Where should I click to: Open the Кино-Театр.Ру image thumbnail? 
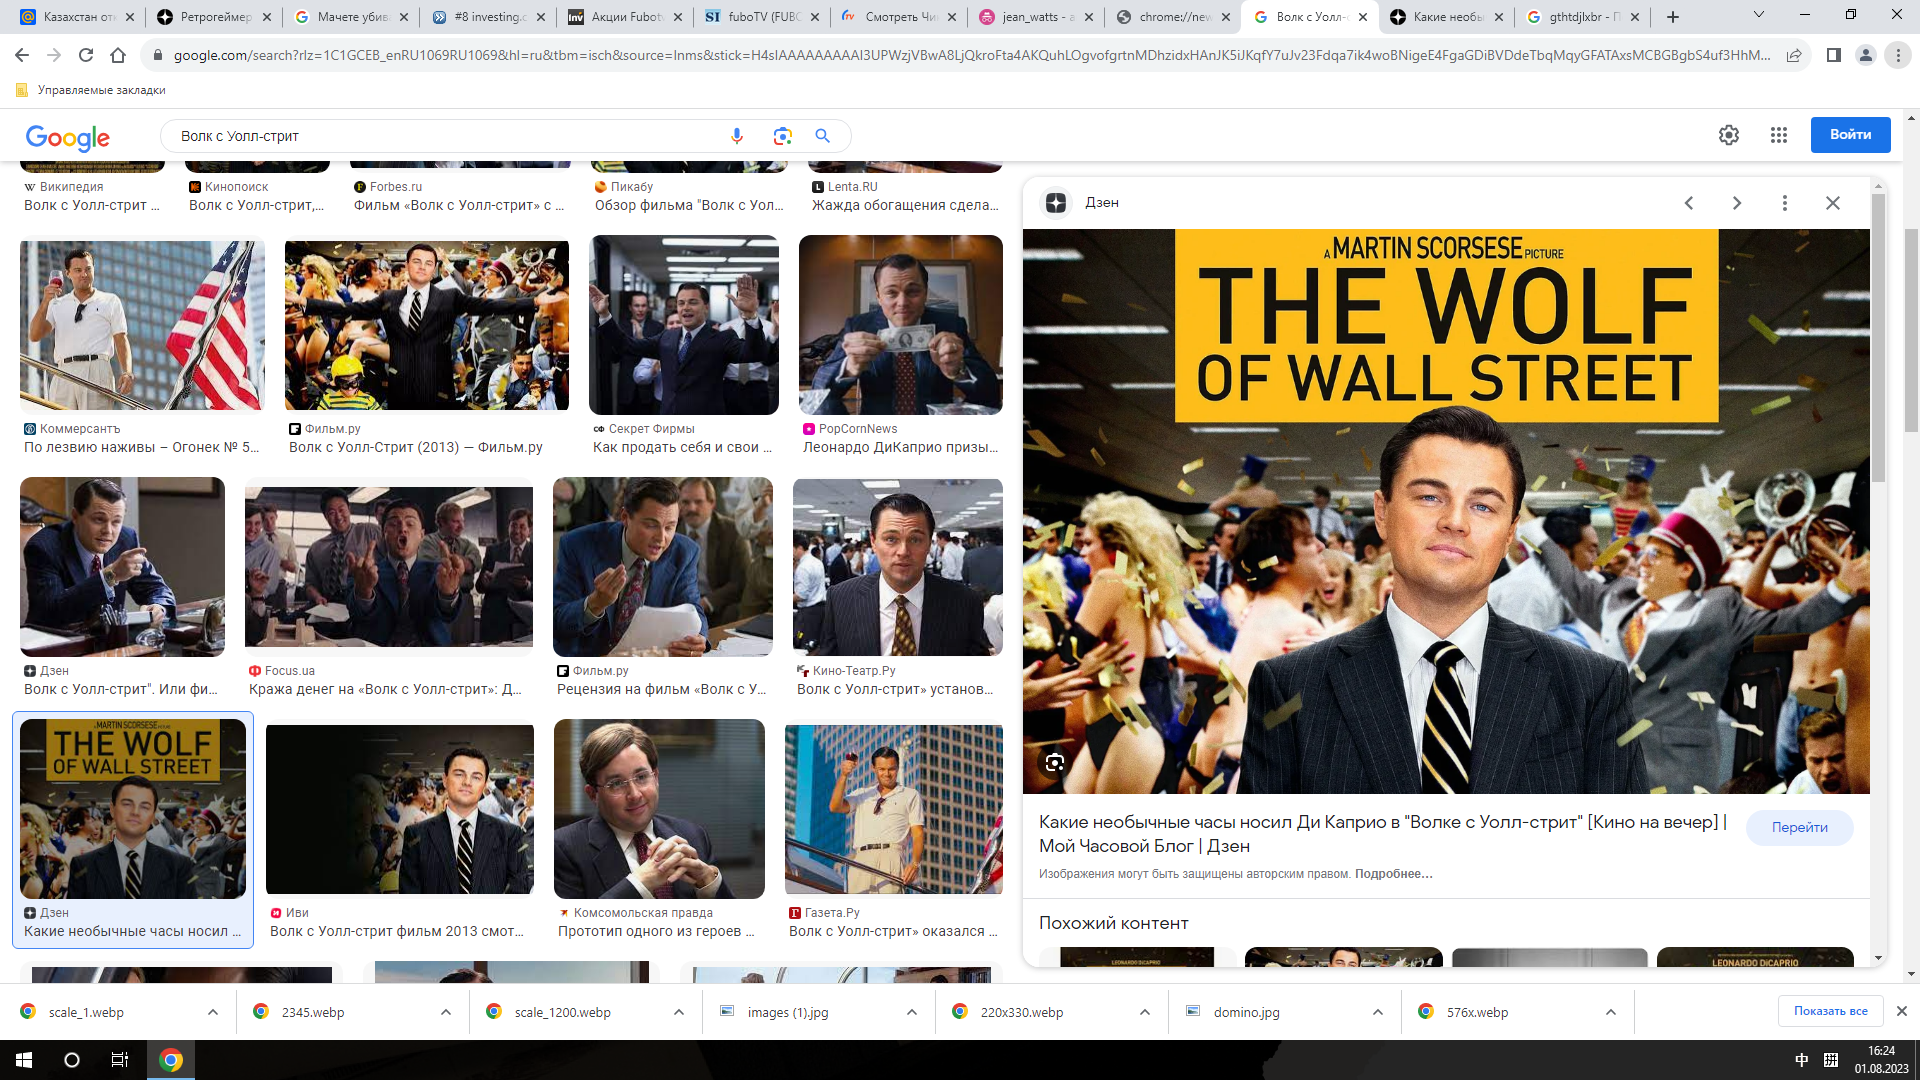898,567
